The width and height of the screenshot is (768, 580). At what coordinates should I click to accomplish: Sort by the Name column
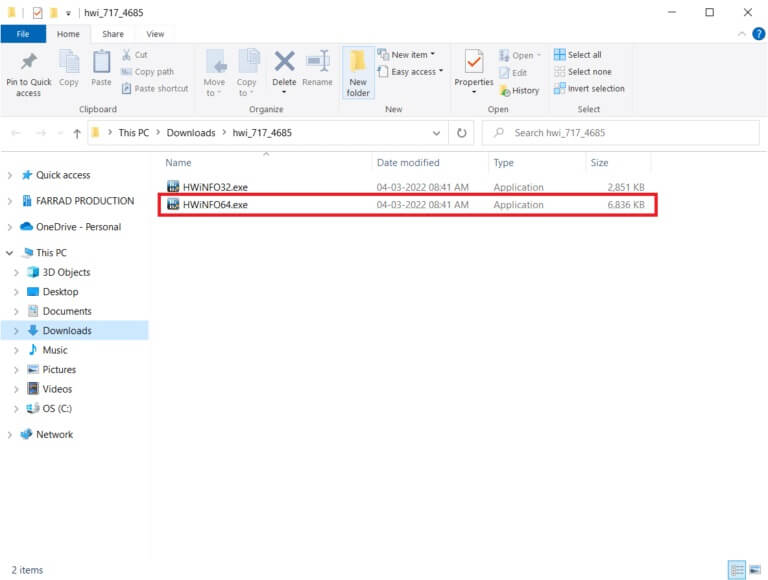178,163
